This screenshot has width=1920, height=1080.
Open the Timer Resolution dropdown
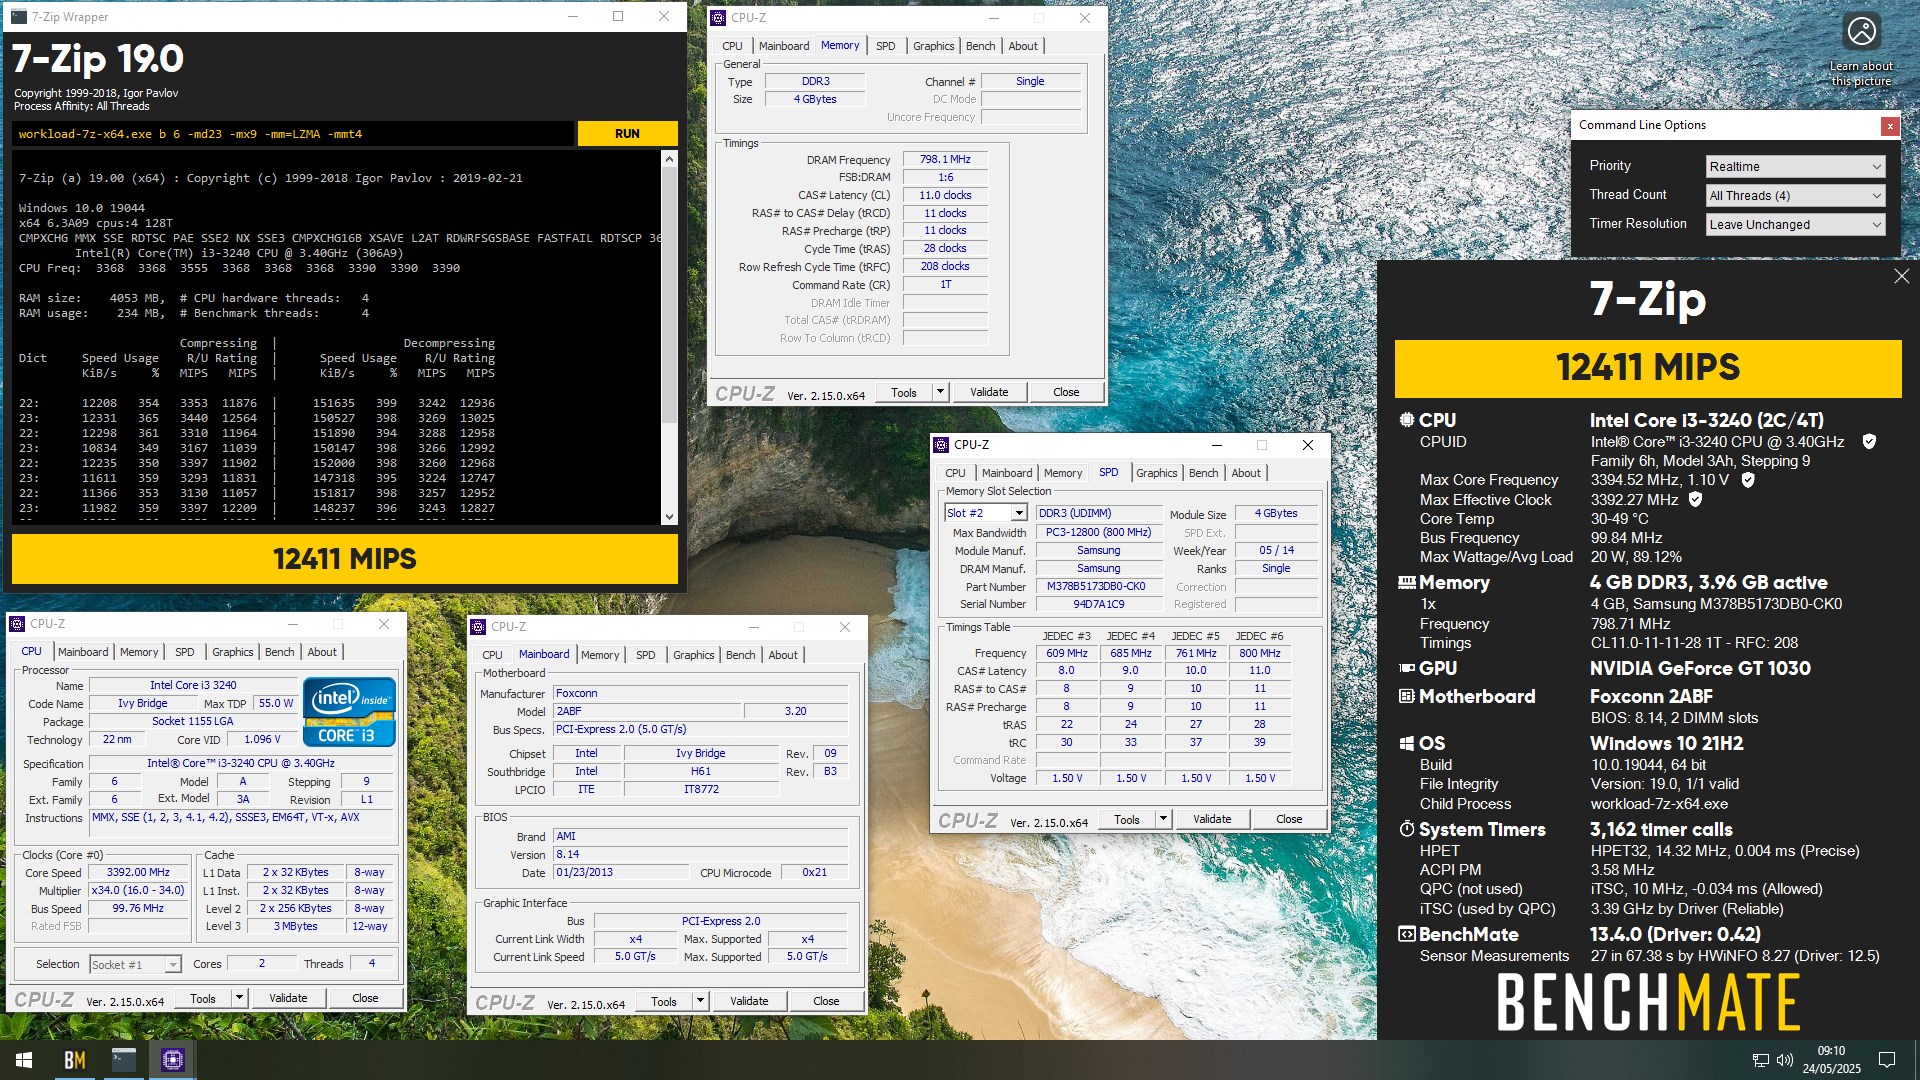pyautogui.click(x=1795, y=225)
